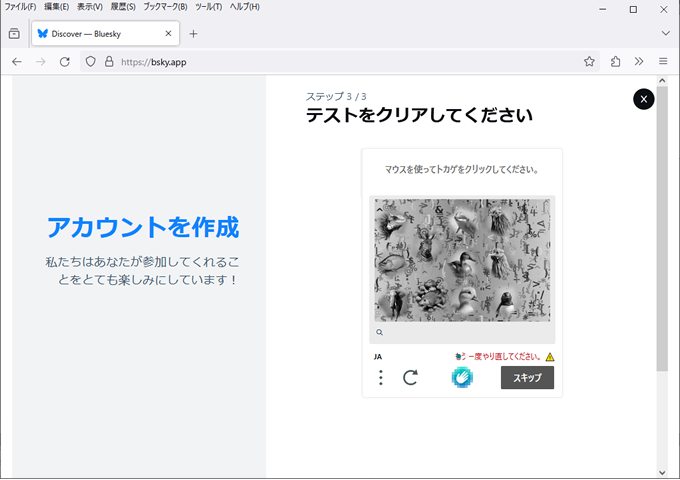
Task: Click the scrollbar up arrow
Action: coord(662,81)
